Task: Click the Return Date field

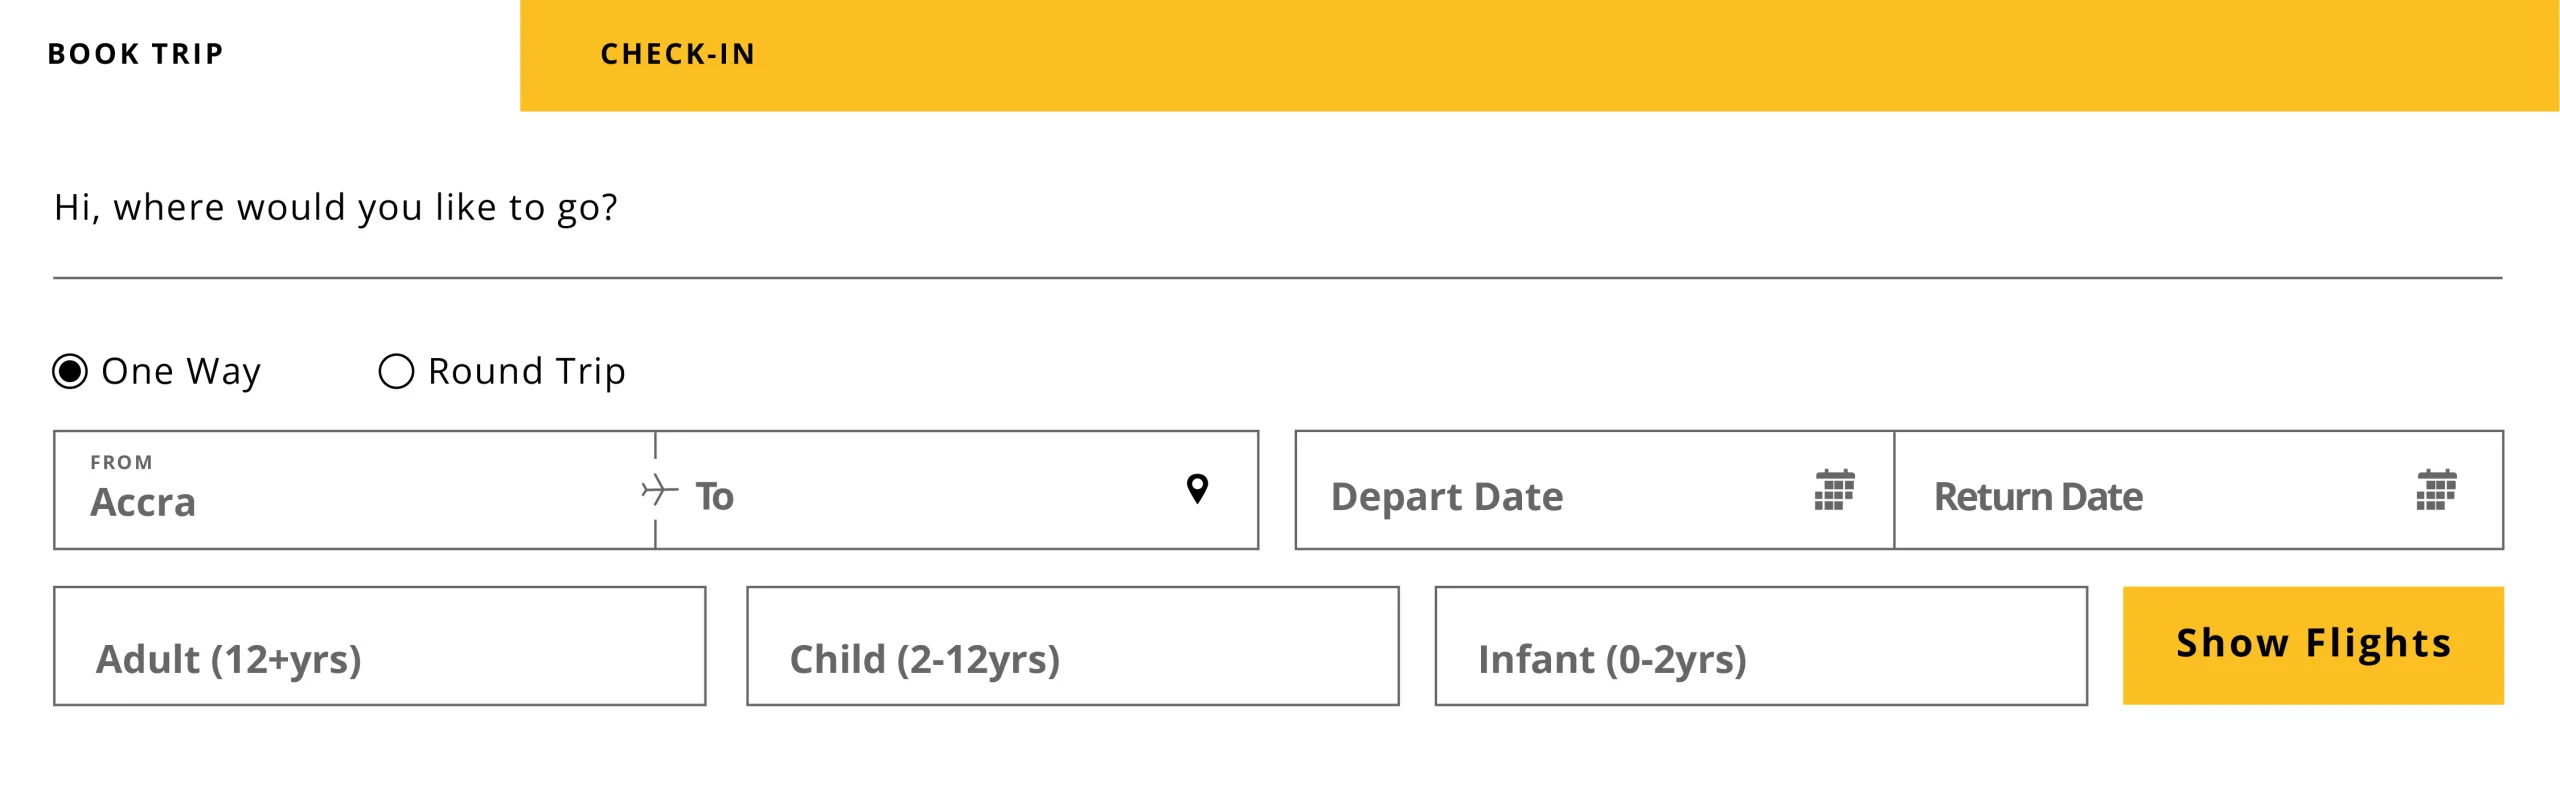Action: (2150, 496)
